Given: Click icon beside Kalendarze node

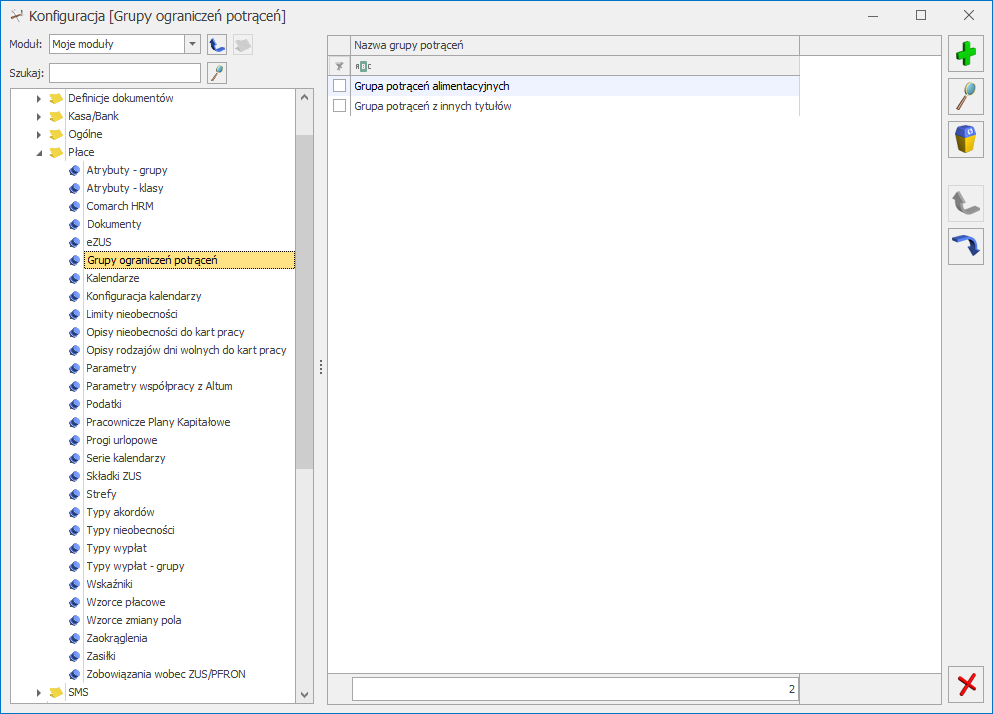Looking at the screenshot, I should (x=75, y=278).
